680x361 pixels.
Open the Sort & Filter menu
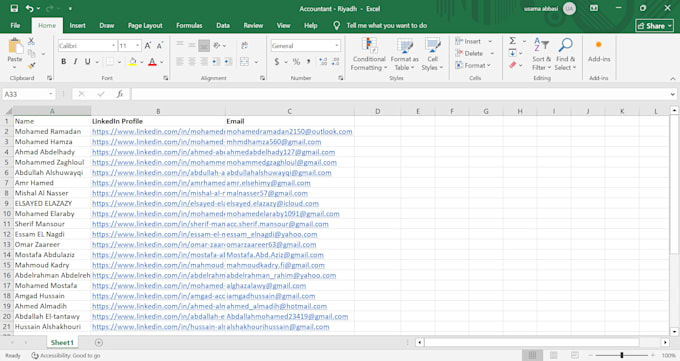pos(541,54)
